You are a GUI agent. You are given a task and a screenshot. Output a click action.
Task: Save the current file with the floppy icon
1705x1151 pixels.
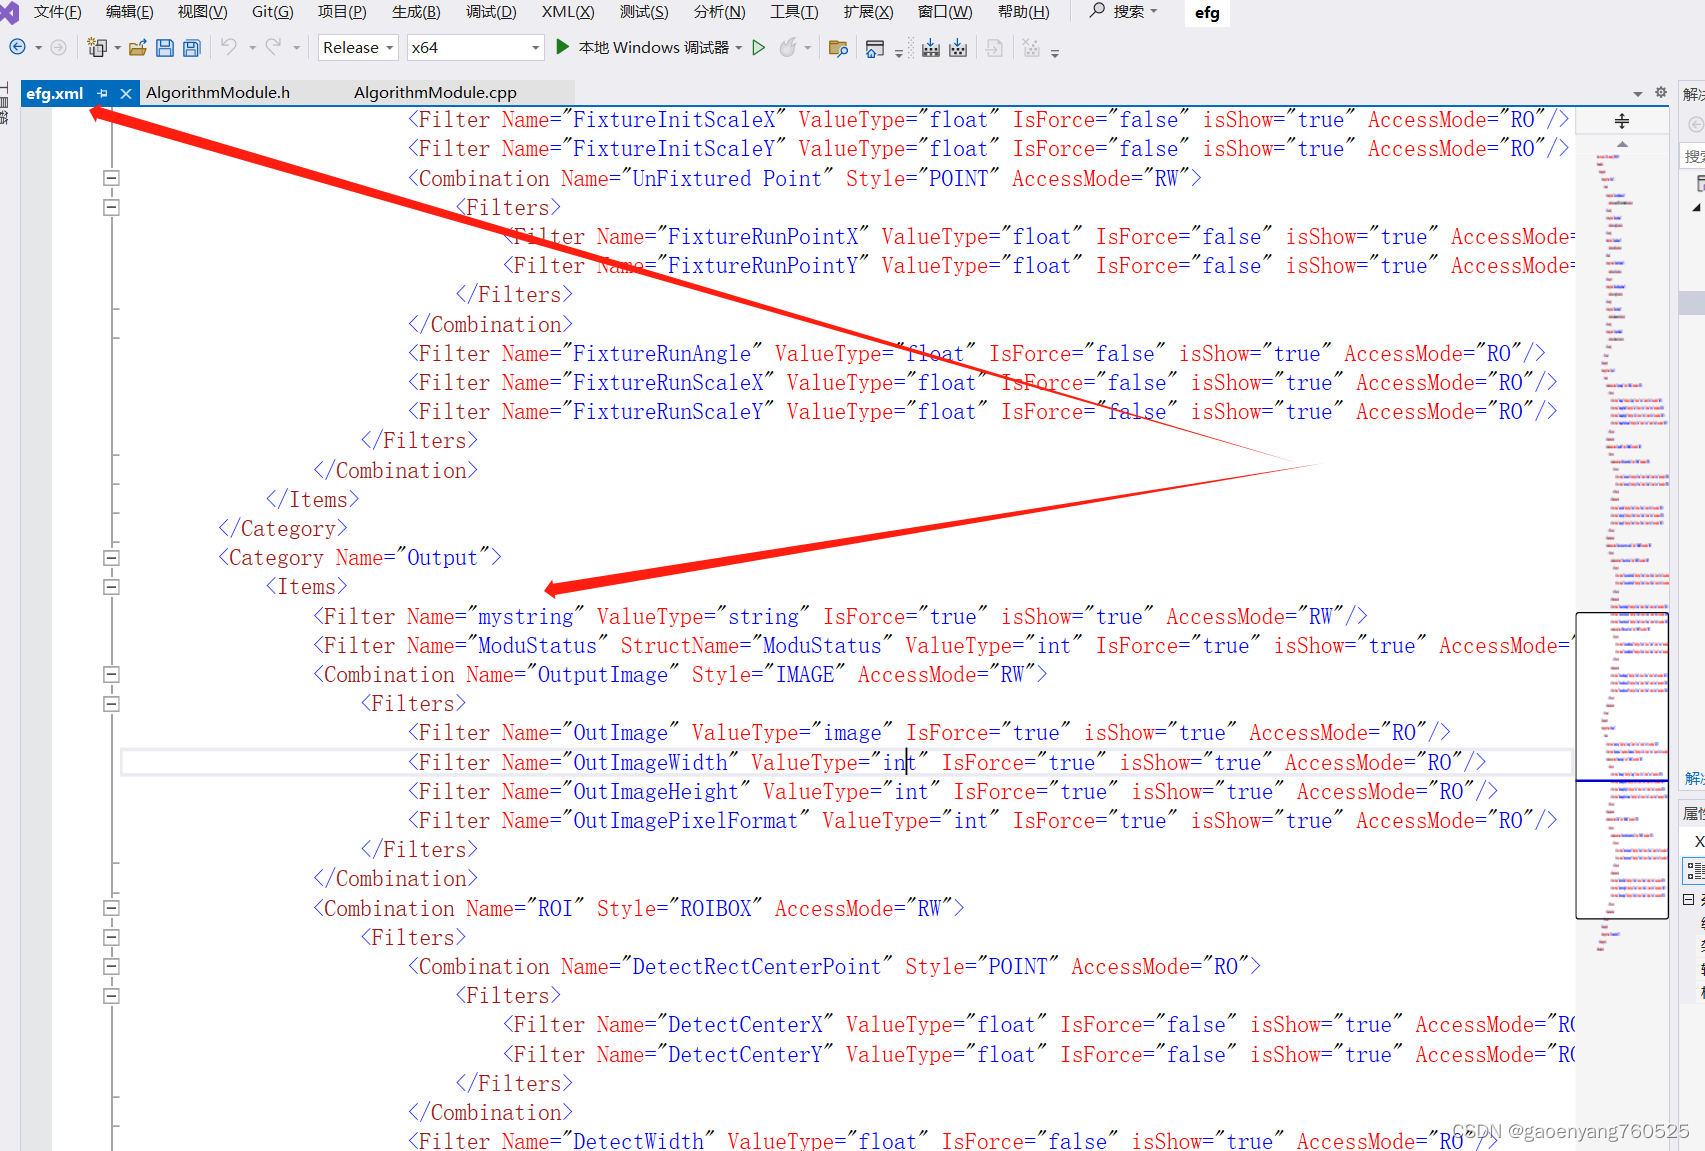click(165, 47)
